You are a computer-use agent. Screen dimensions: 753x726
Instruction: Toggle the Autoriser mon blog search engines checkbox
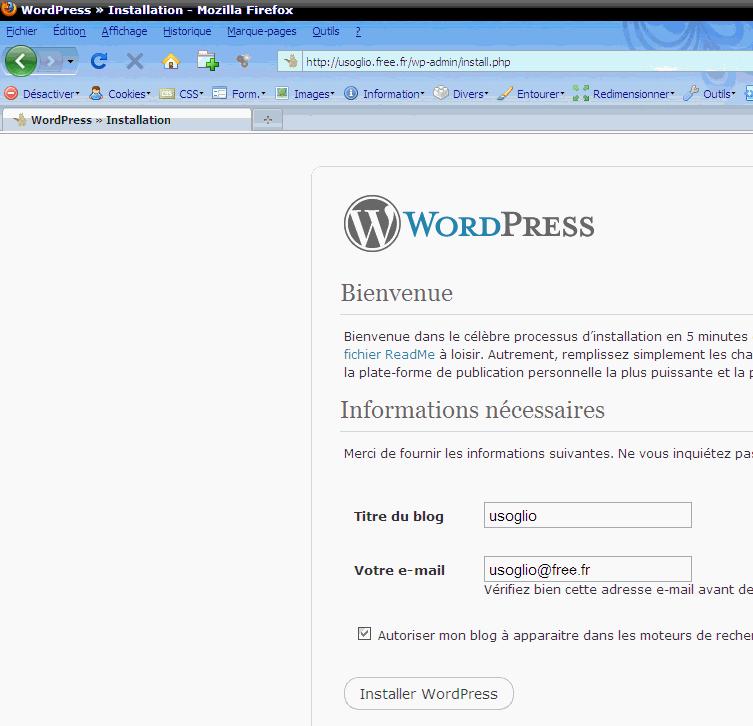364,633
